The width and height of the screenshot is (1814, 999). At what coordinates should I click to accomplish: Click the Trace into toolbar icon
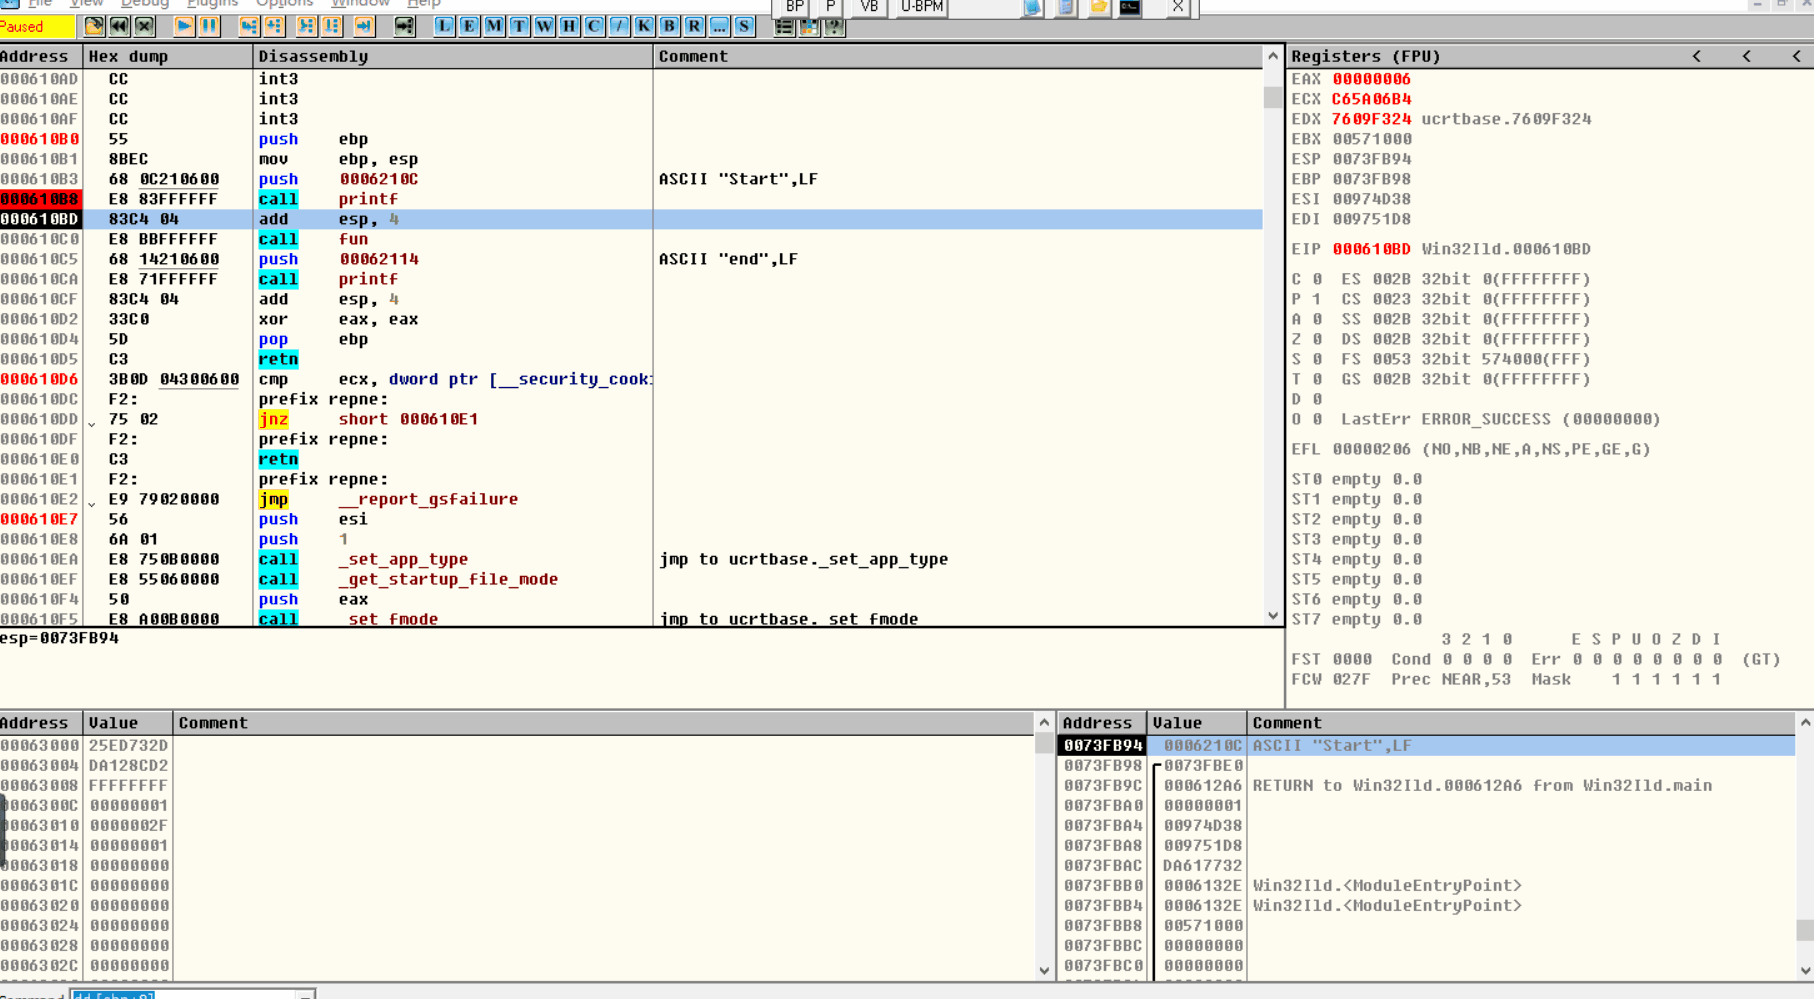307,26
